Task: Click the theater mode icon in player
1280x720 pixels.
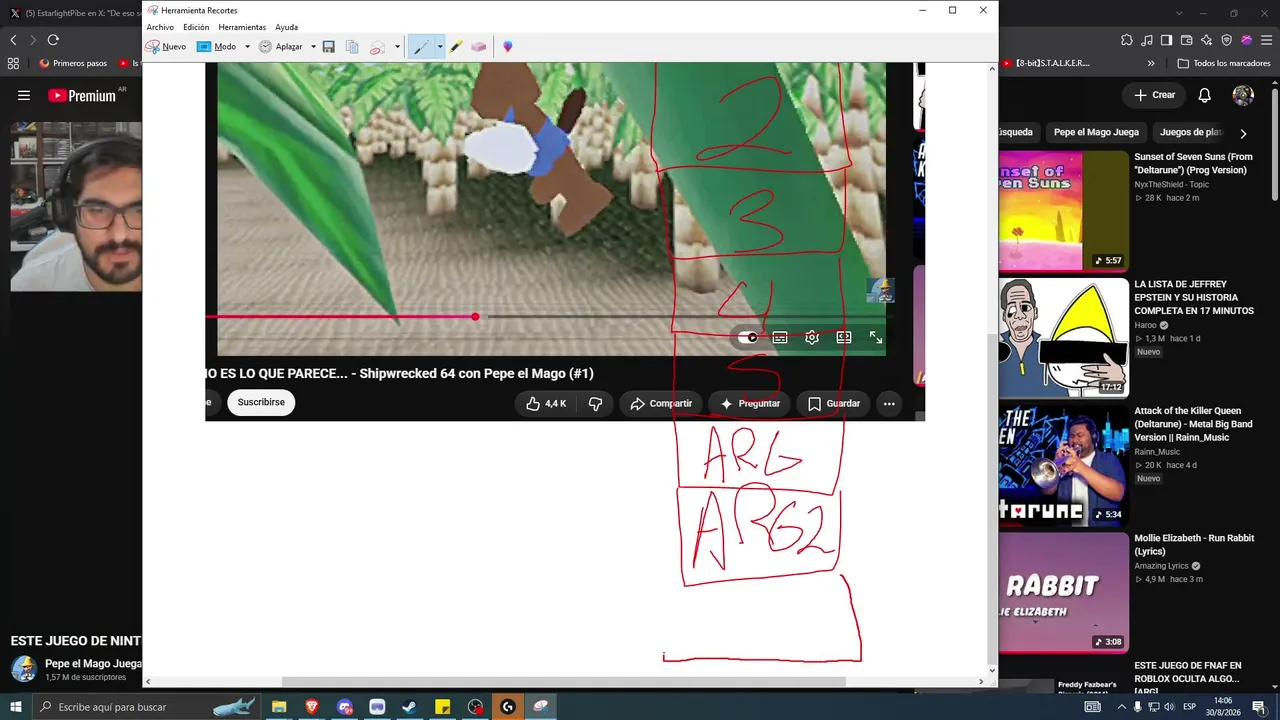Action: click(844, 338)
